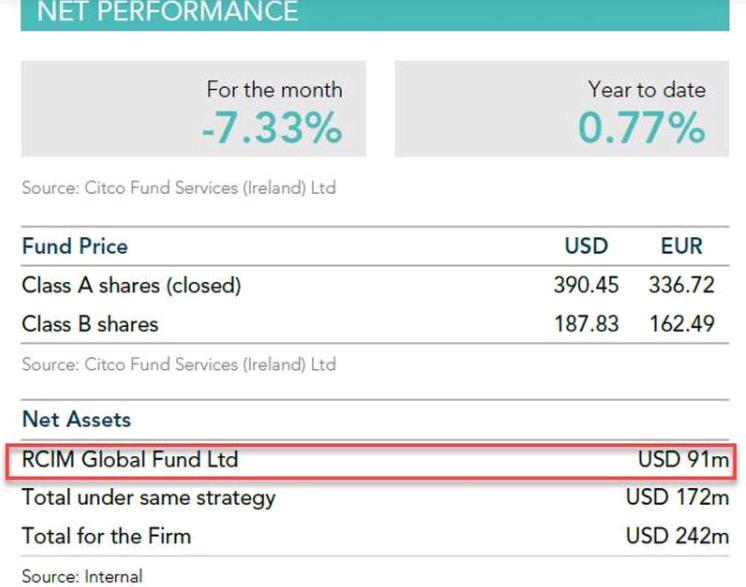Select the EUR column header
This screenshot has width=746, height=587.
(682, 246)
